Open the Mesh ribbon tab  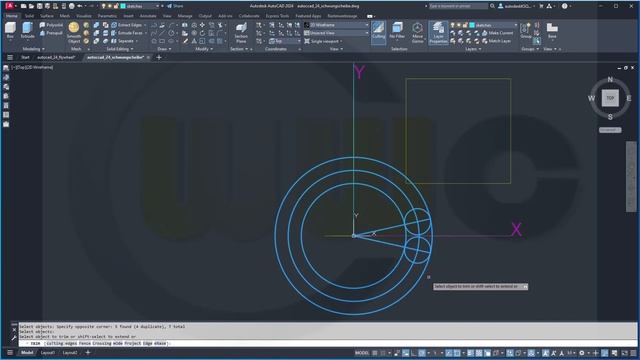coord(64,16)
